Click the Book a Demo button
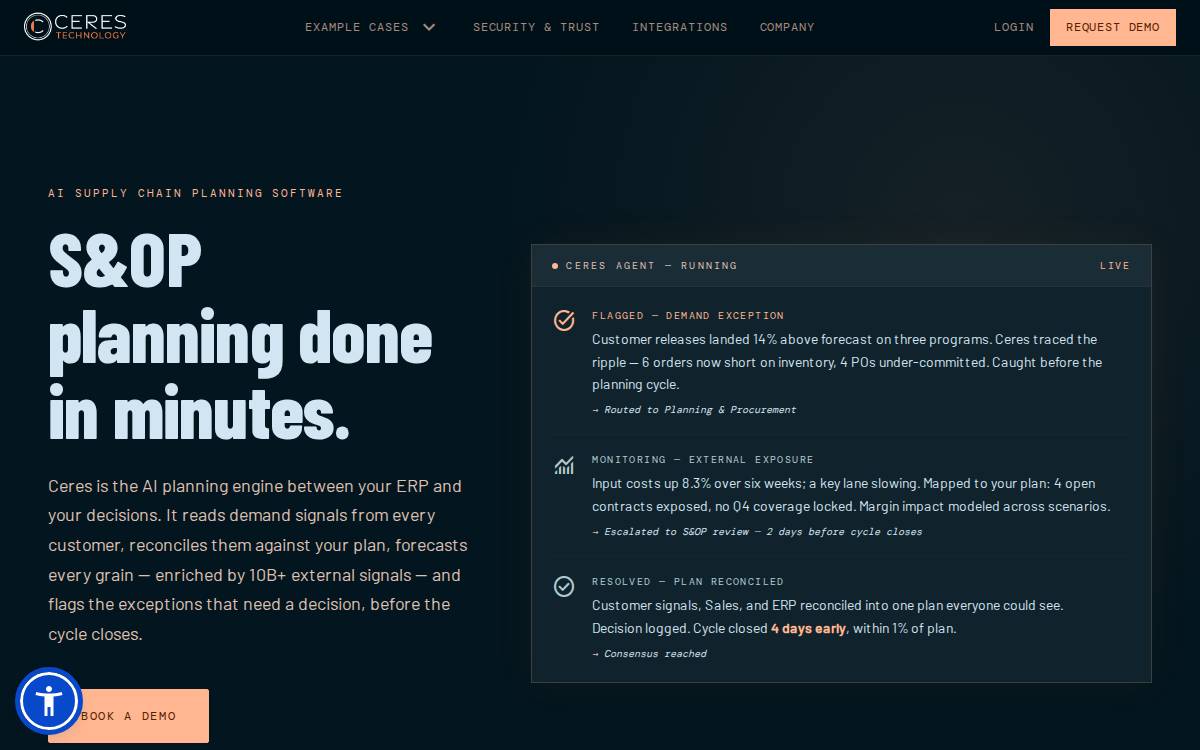This screenshot has height=750, width=1200. tap(128, 716)
